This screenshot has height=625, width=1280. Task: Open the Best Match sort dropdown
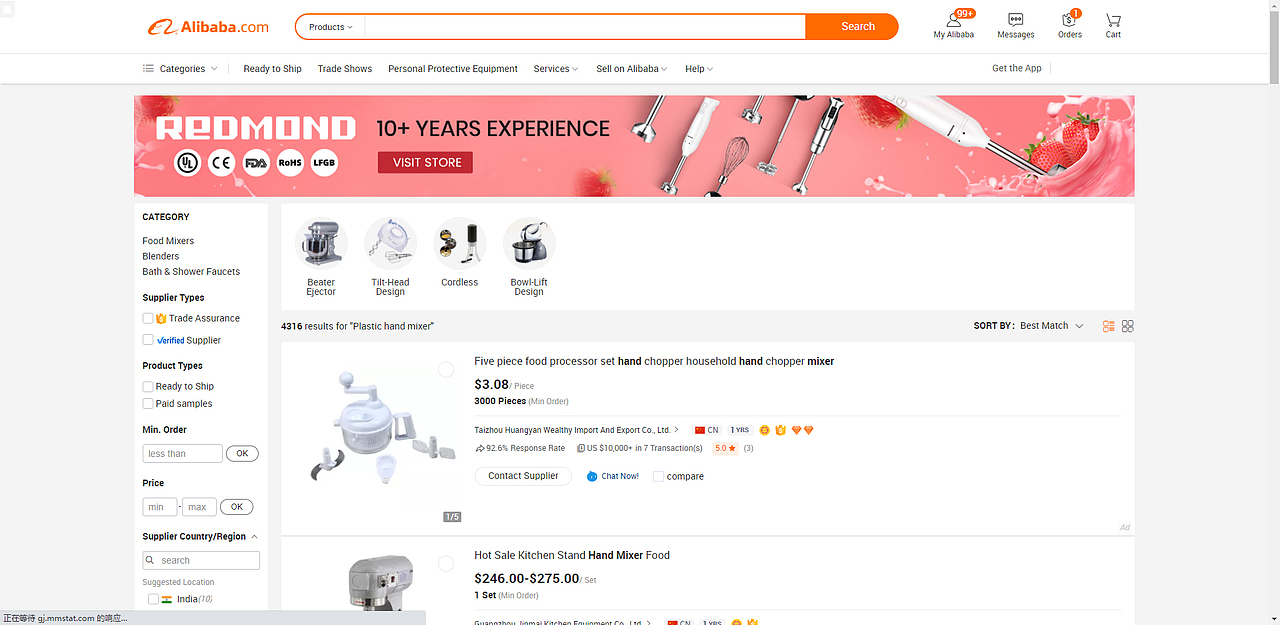click(x=1051, y=326)
